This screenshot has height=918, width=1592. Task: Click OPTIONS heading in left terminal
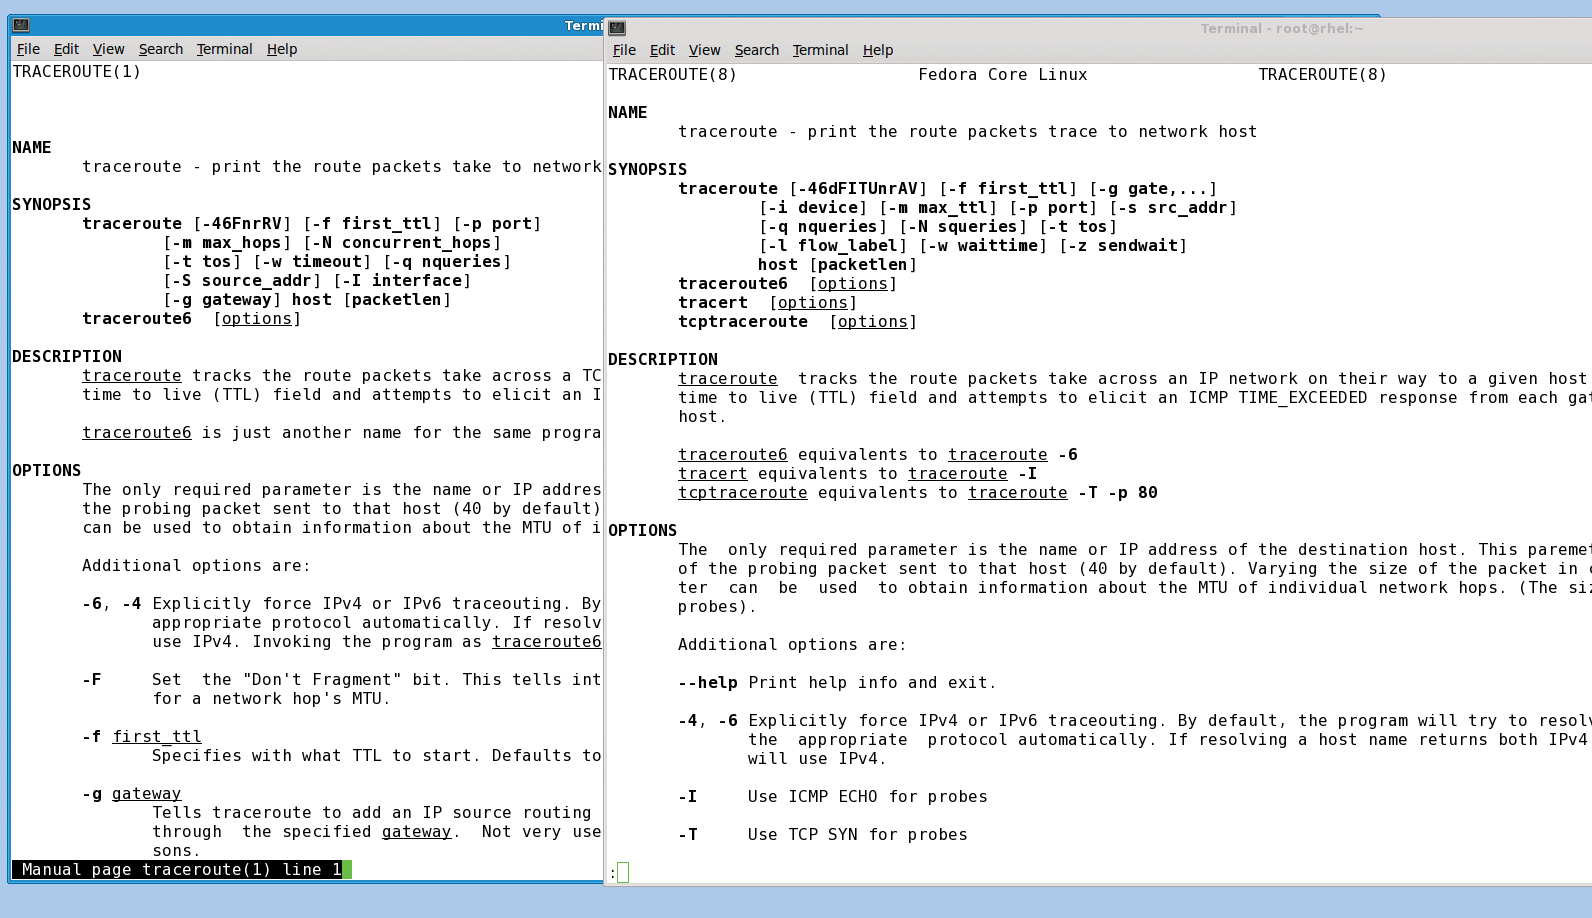point(47,471)
